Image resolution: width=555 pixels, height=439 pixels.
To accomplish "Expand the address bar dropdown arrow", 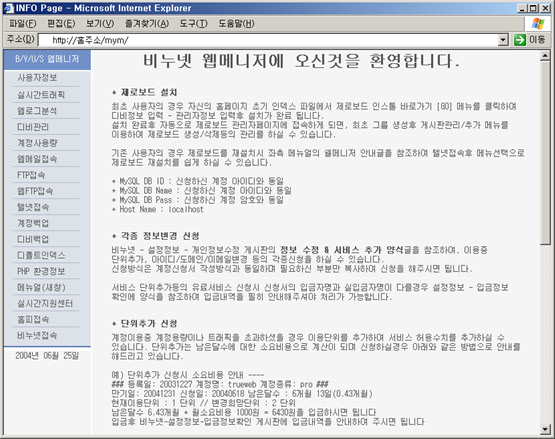I will coord(503,40).
